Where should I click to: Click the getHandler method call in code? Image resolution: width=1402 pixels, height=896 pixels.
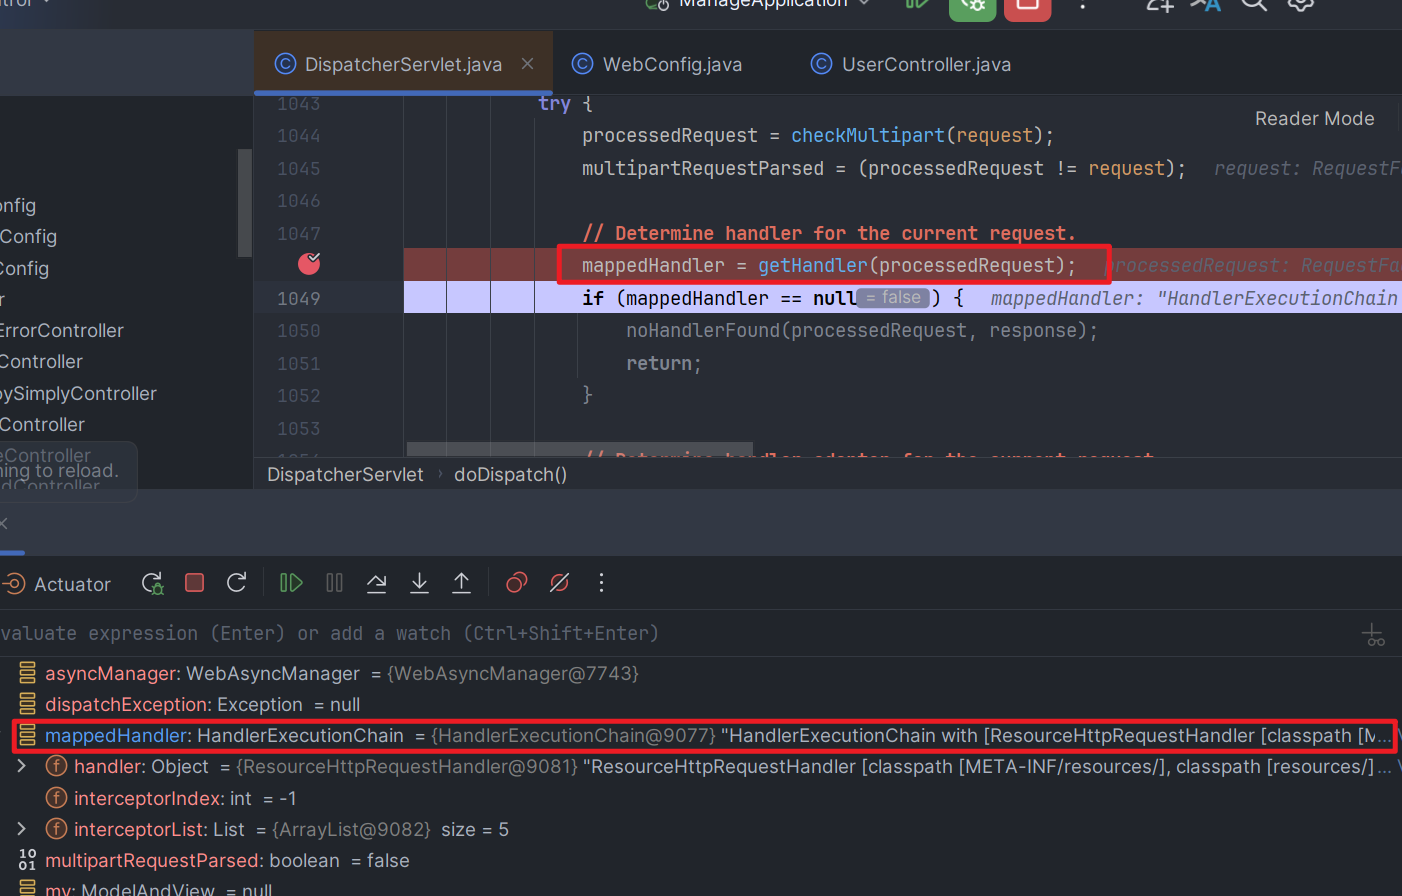pyautogui.click(x=812, y=265)
